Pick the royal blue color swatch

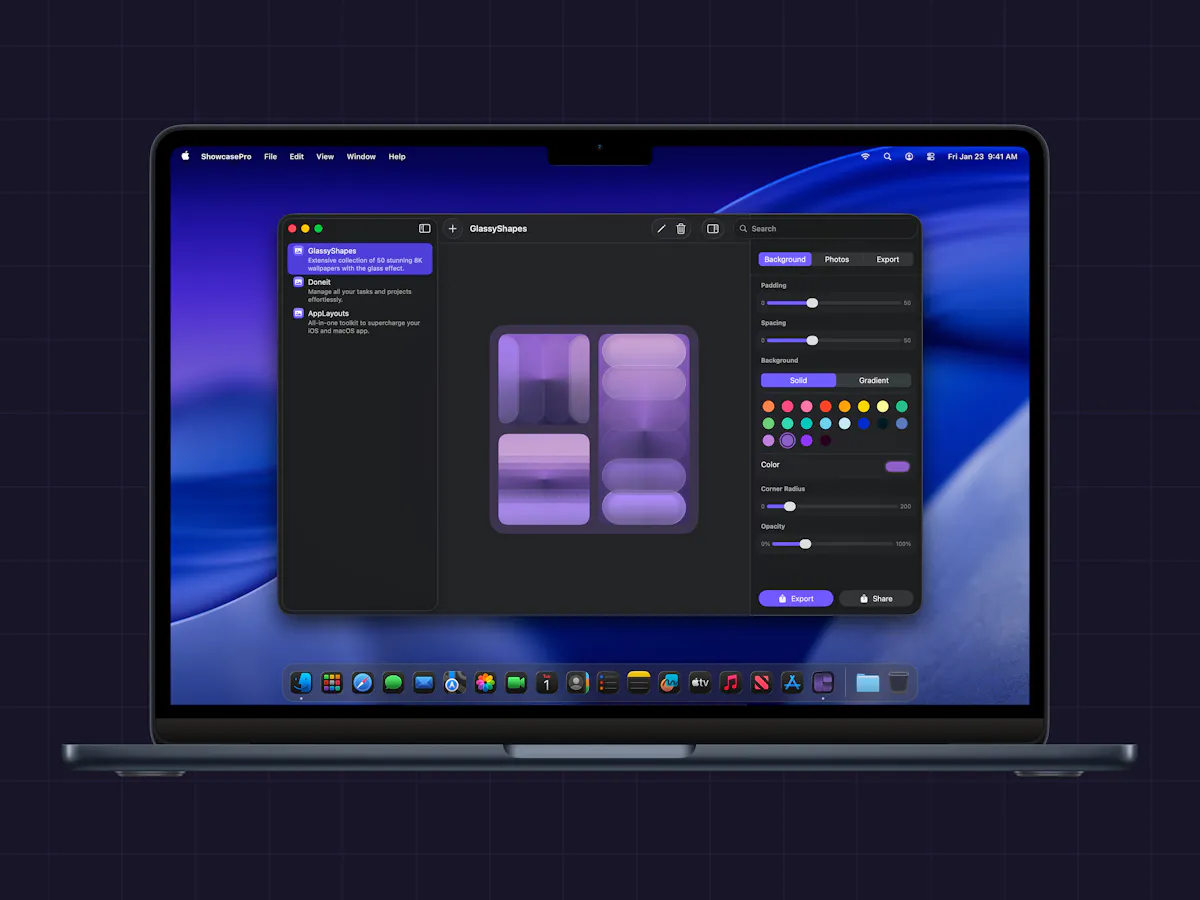pos(864,423)
